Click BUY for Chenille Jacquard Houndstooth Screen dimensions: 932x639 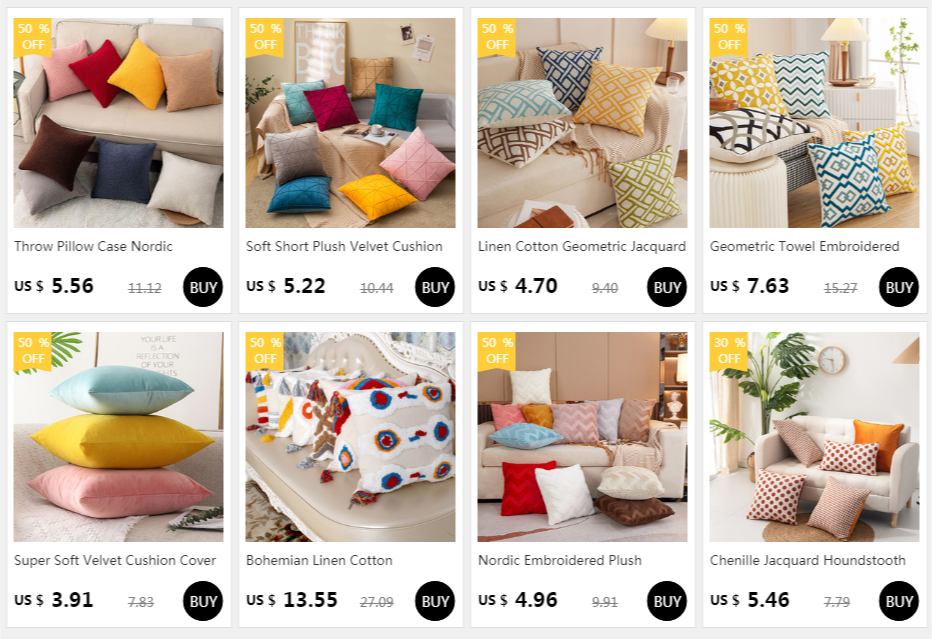click(x=899, y=601)
